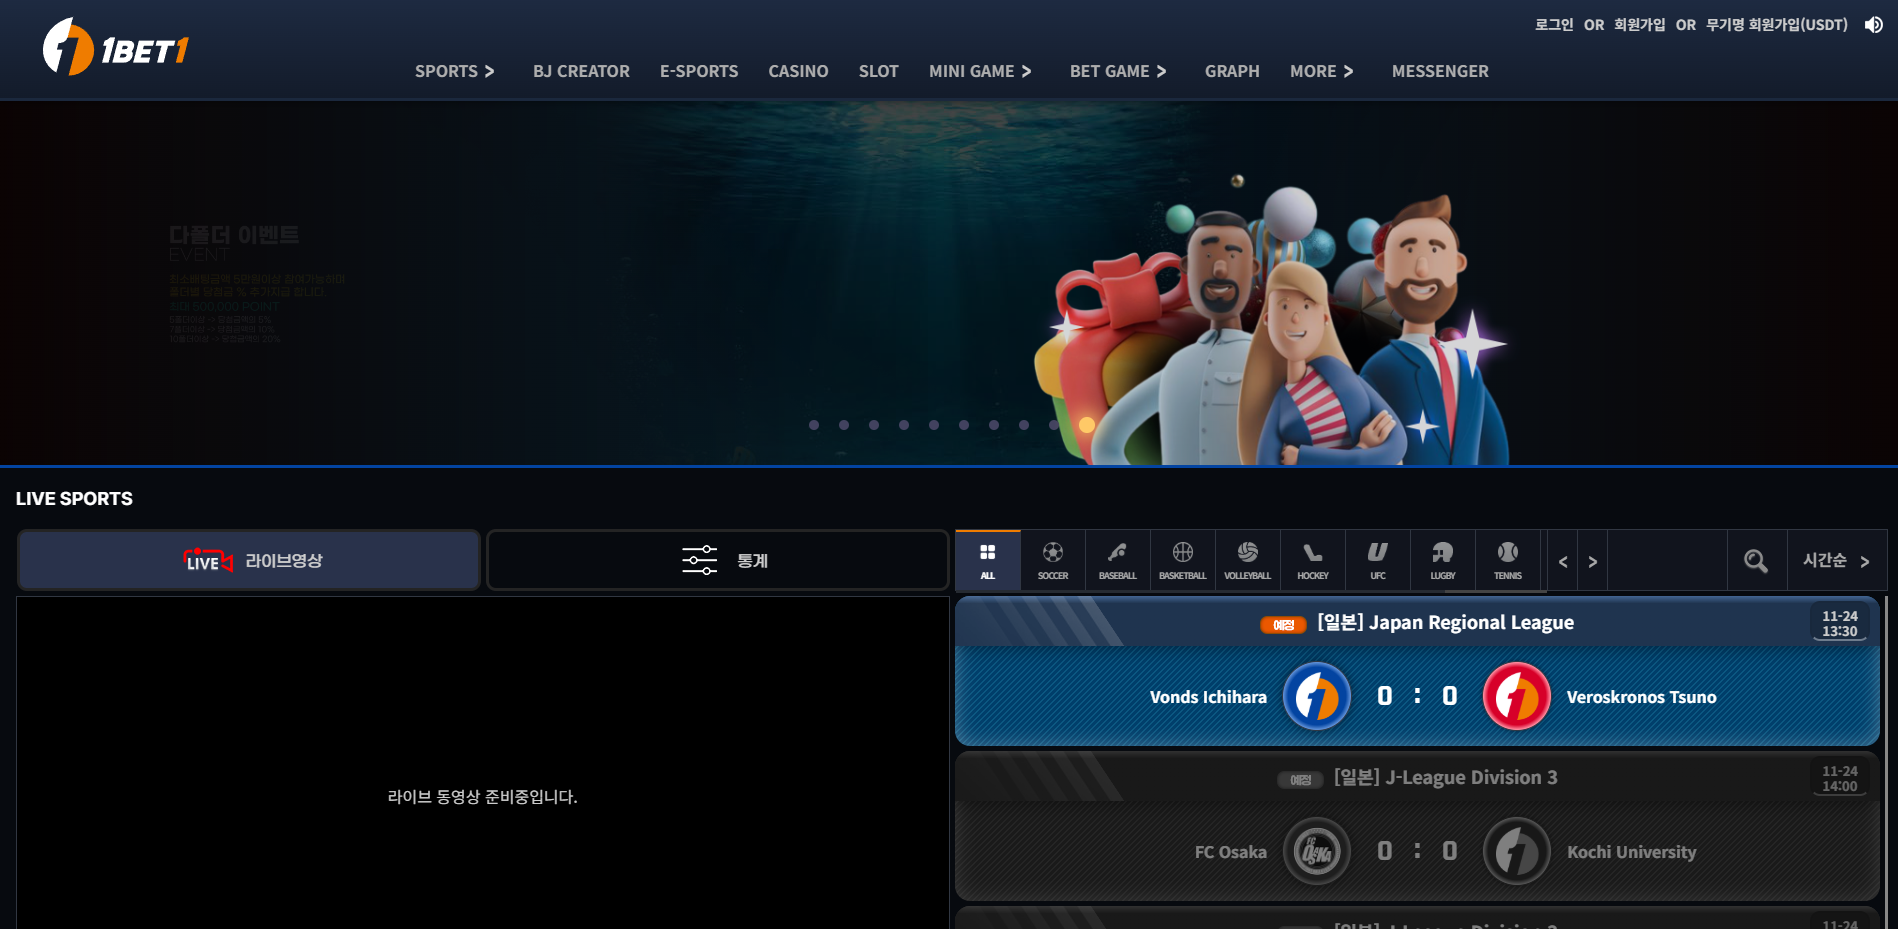Viewport: 1898px width, 929px height.
Task: Select the Baseball sport filter icon
Action: click(1117, 560)
